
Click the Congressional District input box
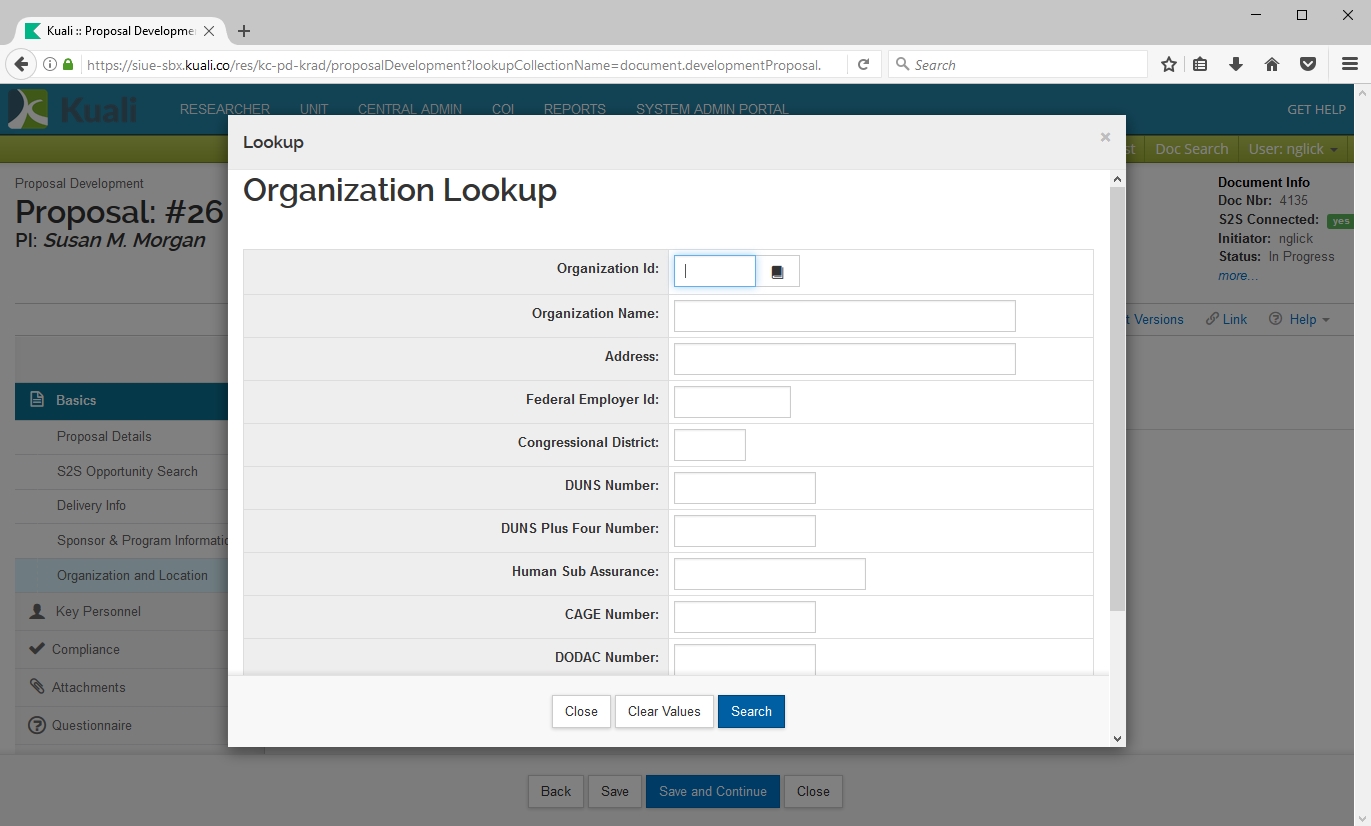coord(709,445)
